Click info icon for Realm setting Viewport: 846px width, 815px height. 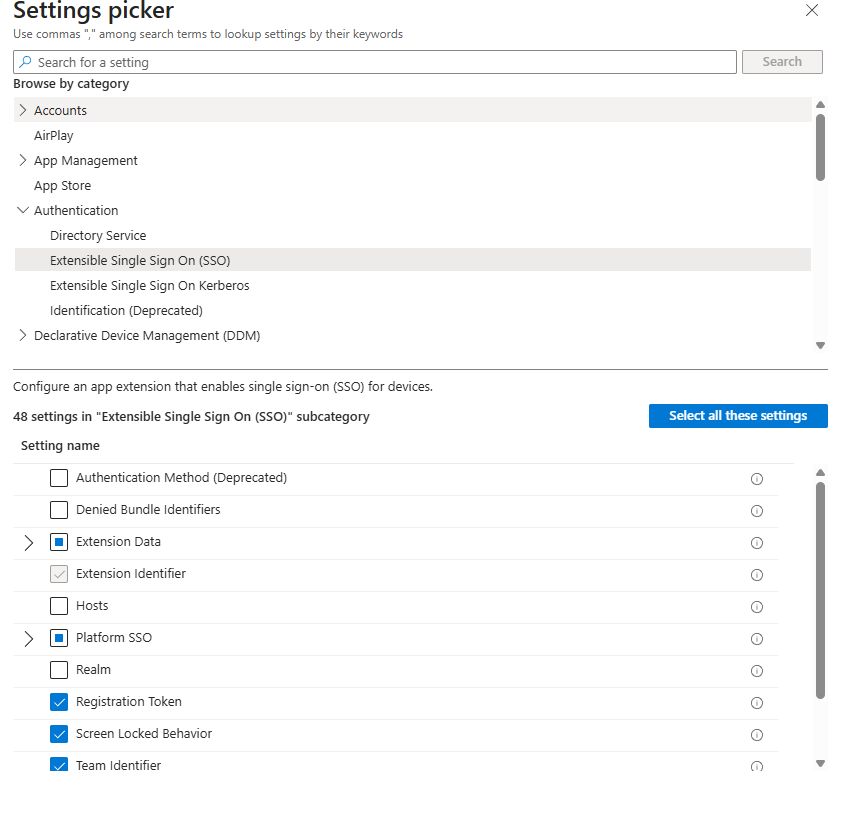click(x=756, y=671)
